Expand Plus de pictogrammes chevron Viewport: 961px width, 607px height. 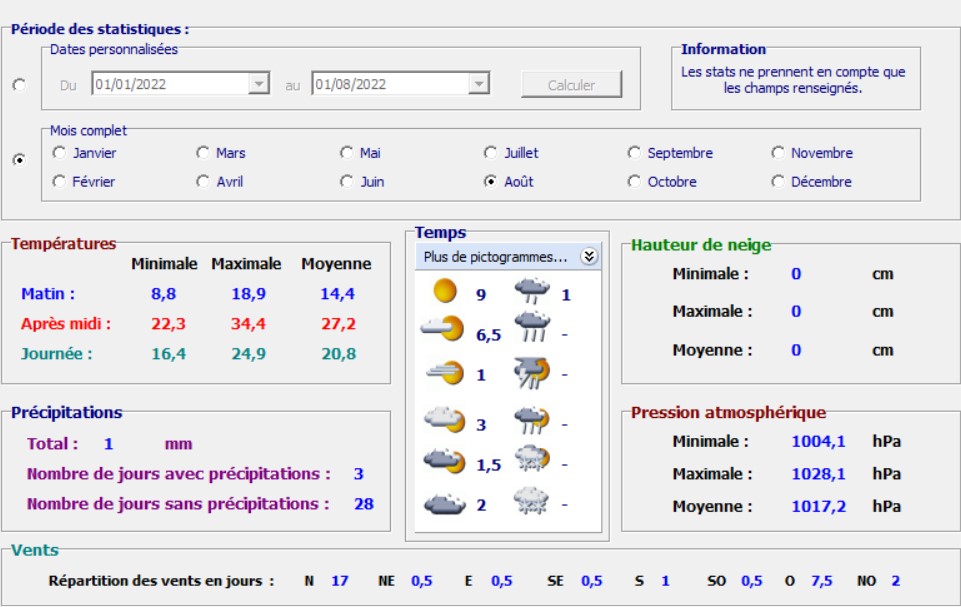coord(589,256)
